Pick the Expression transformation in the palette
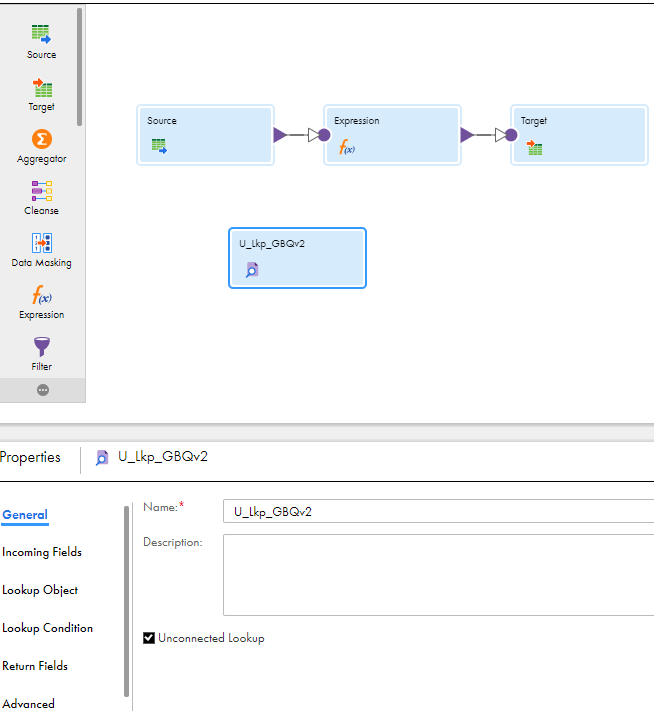The height and width of the screenshot is (711, 654). [41, 302]
